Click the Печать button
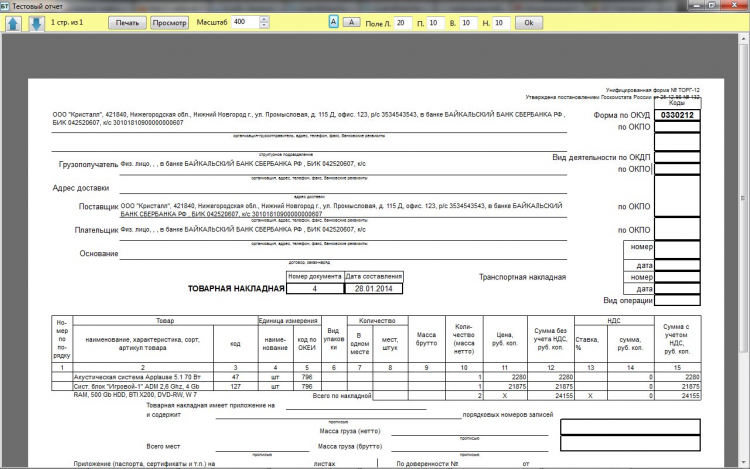 pyautogui.click(x=127, y=22)
